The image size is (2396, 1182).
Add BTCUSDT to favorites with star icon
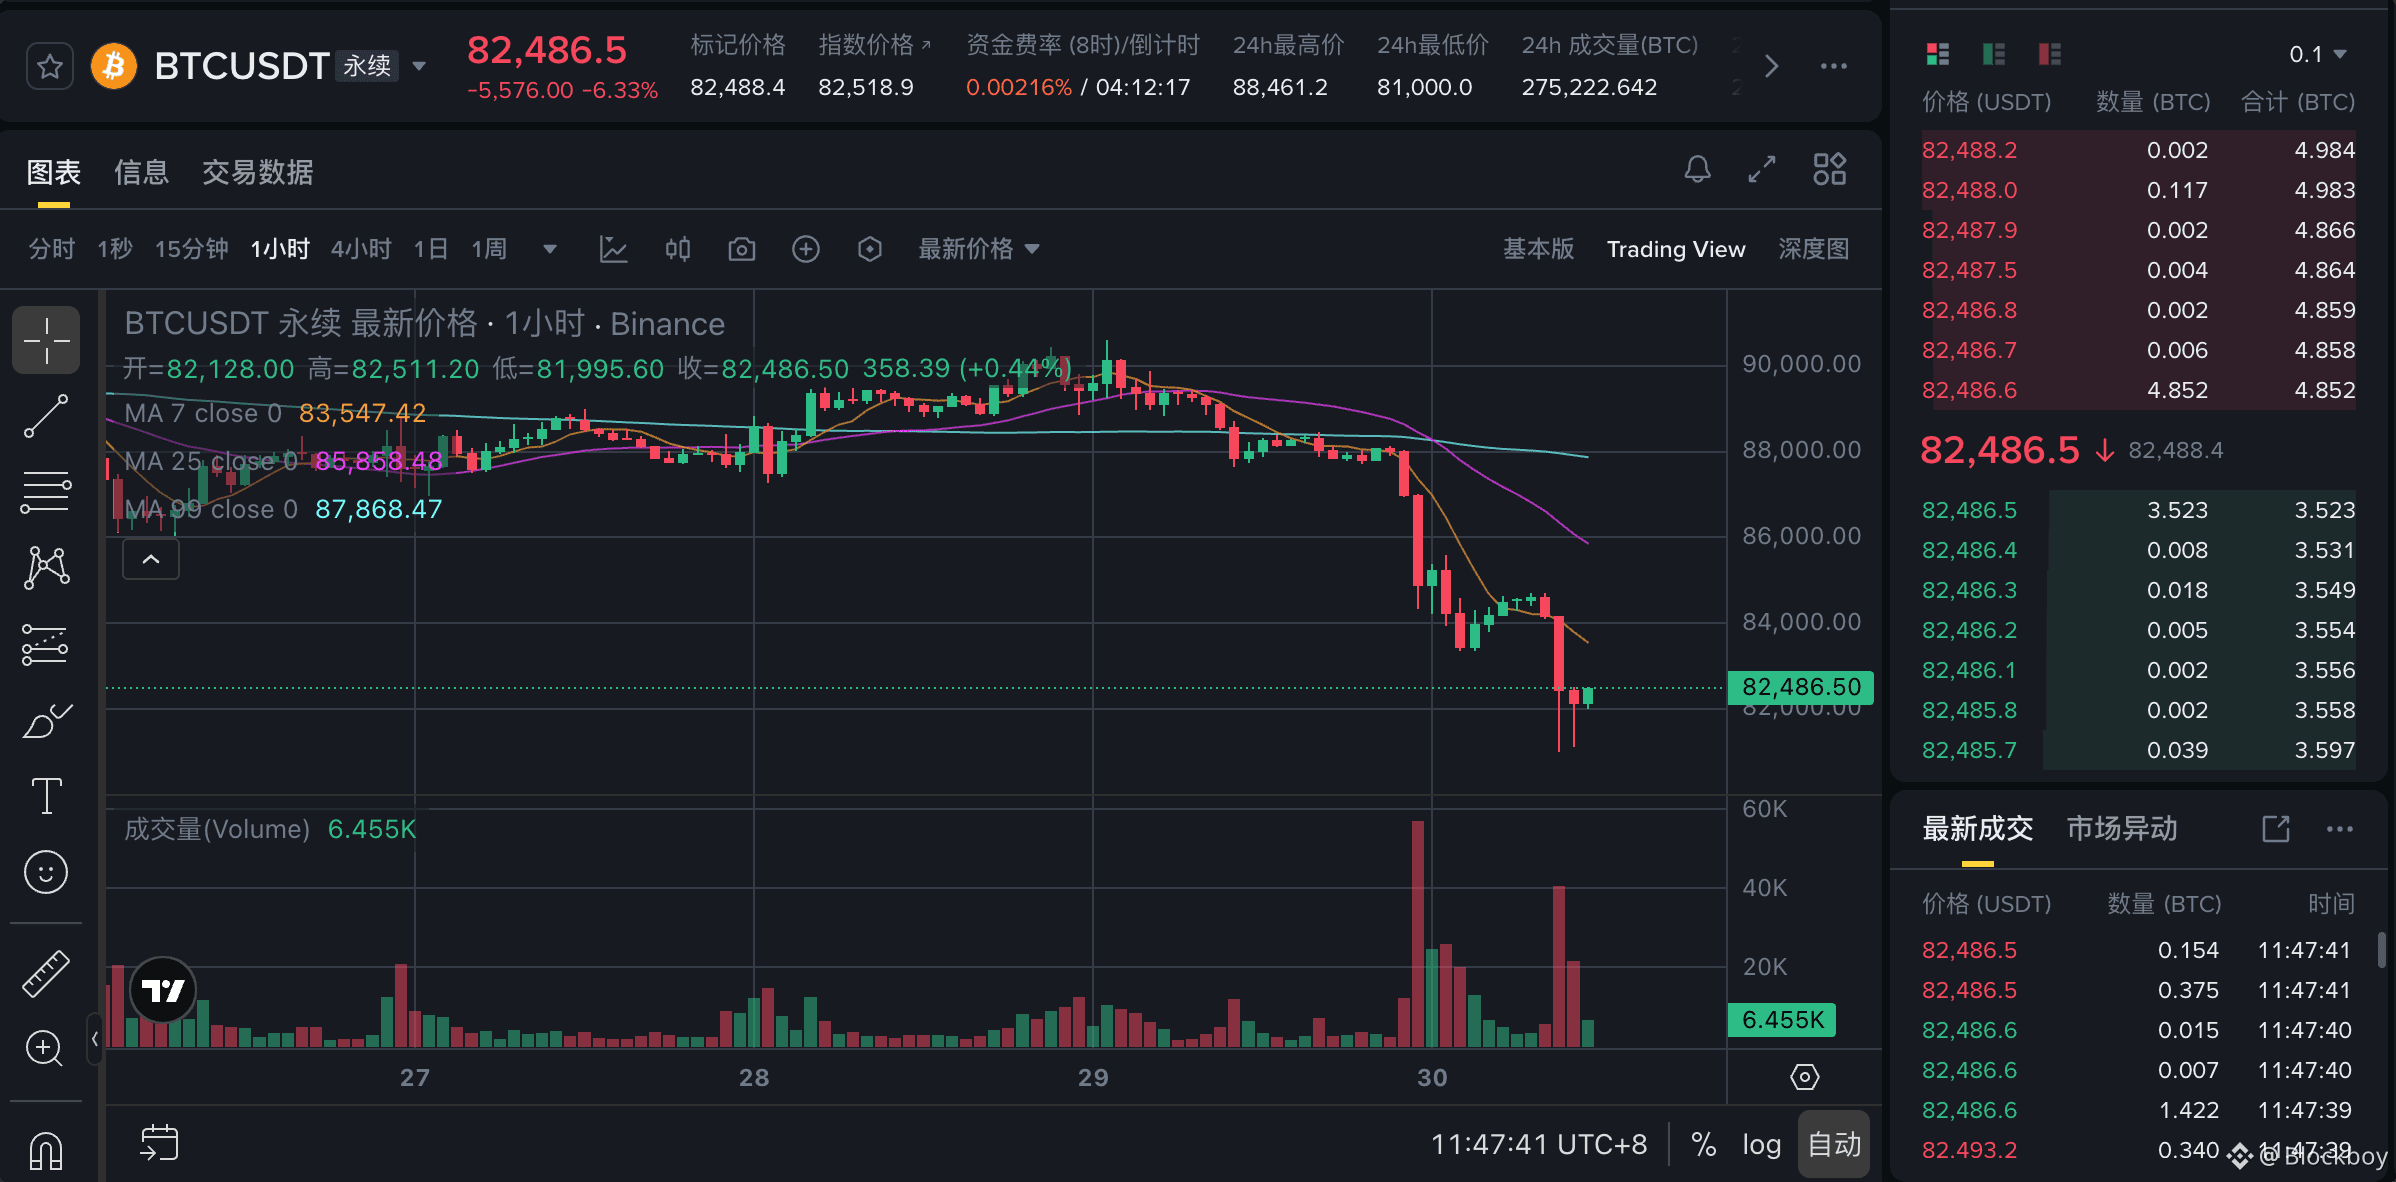(49, 67)
